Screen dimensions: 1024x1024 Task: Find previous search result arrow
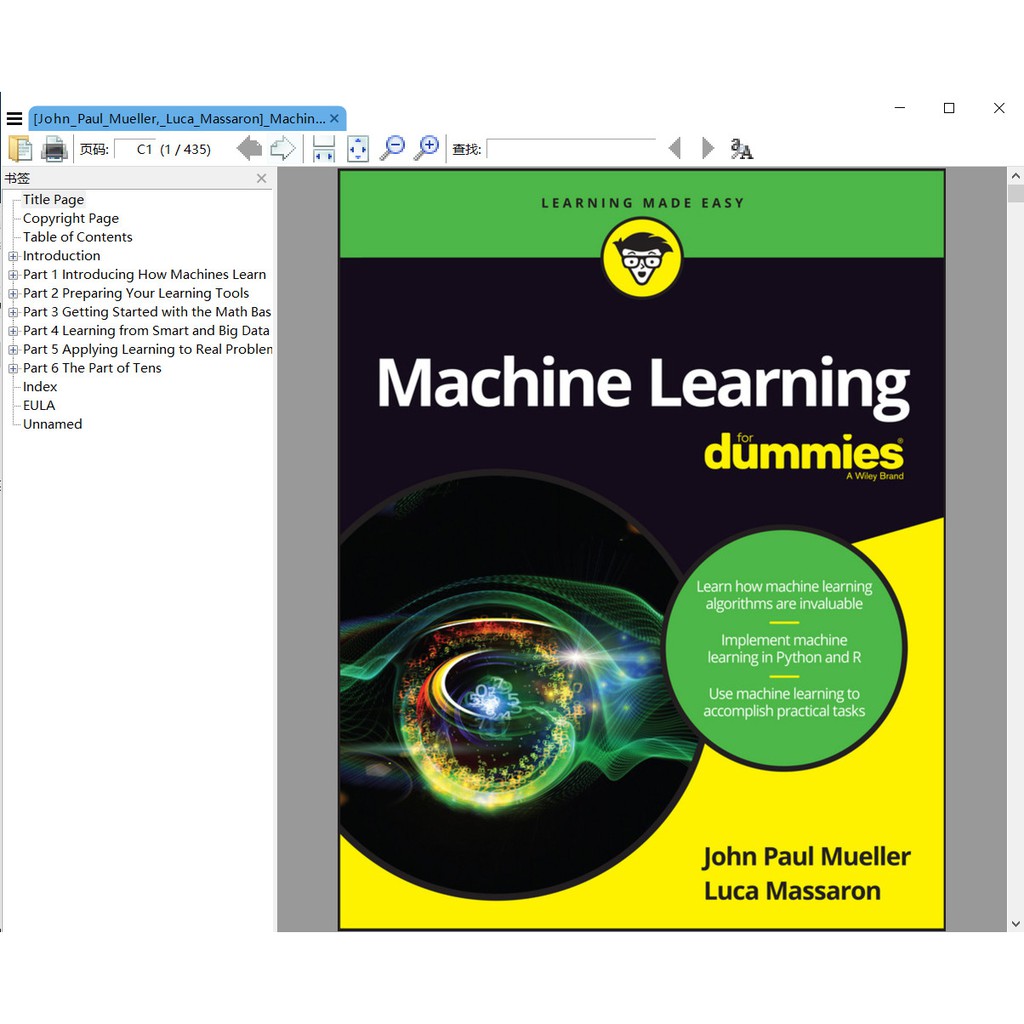tap(675, 149)
